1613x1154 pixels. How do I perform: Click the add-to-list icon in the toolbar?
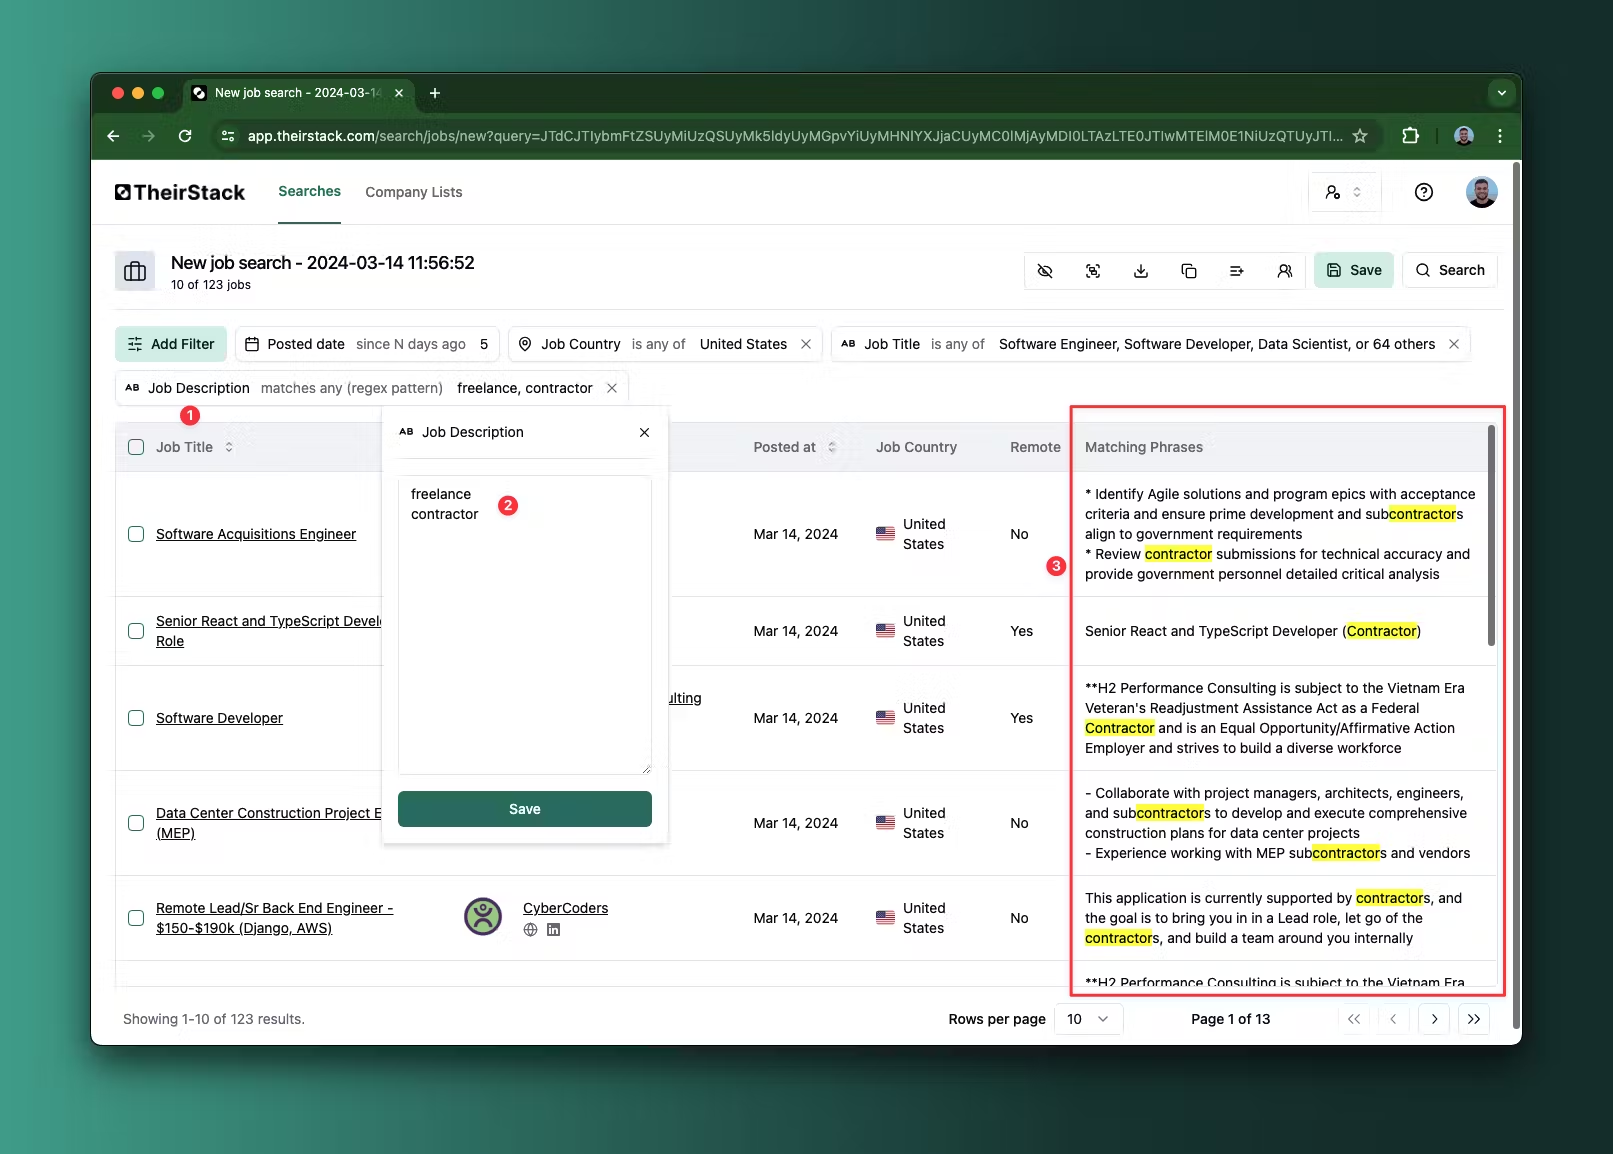[1237, 271]
